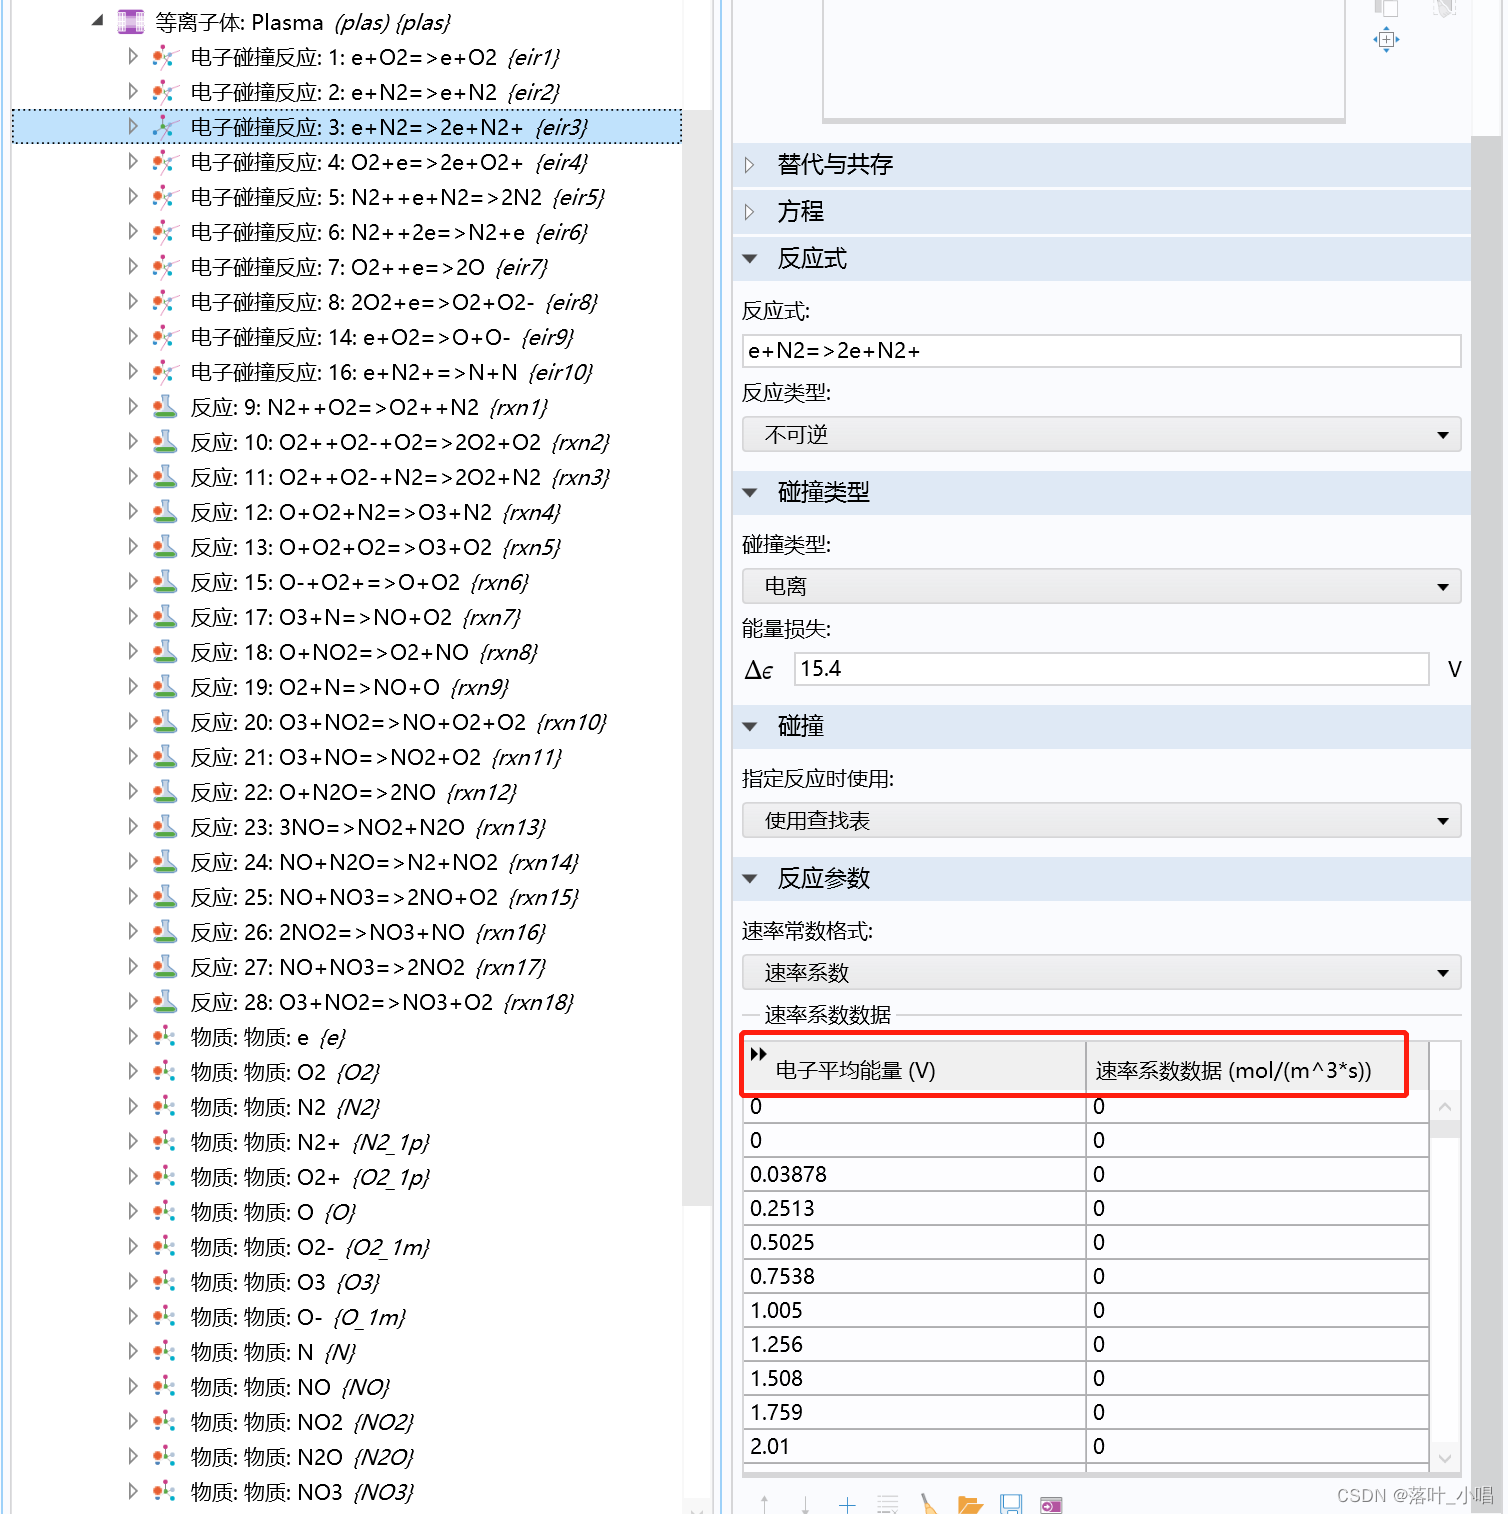Click the flask icon for reaction rxn18
The image size is (1508, 1514).
[x=165, y=1002]
